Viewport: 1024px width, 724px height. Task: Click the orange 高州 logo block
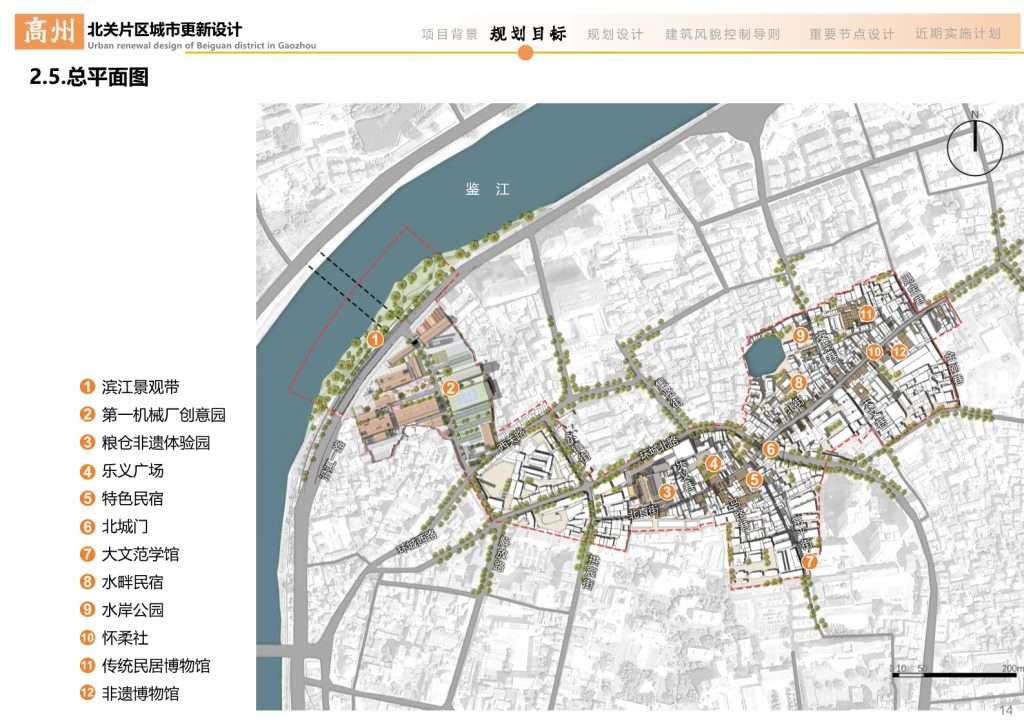pos(48,32)
